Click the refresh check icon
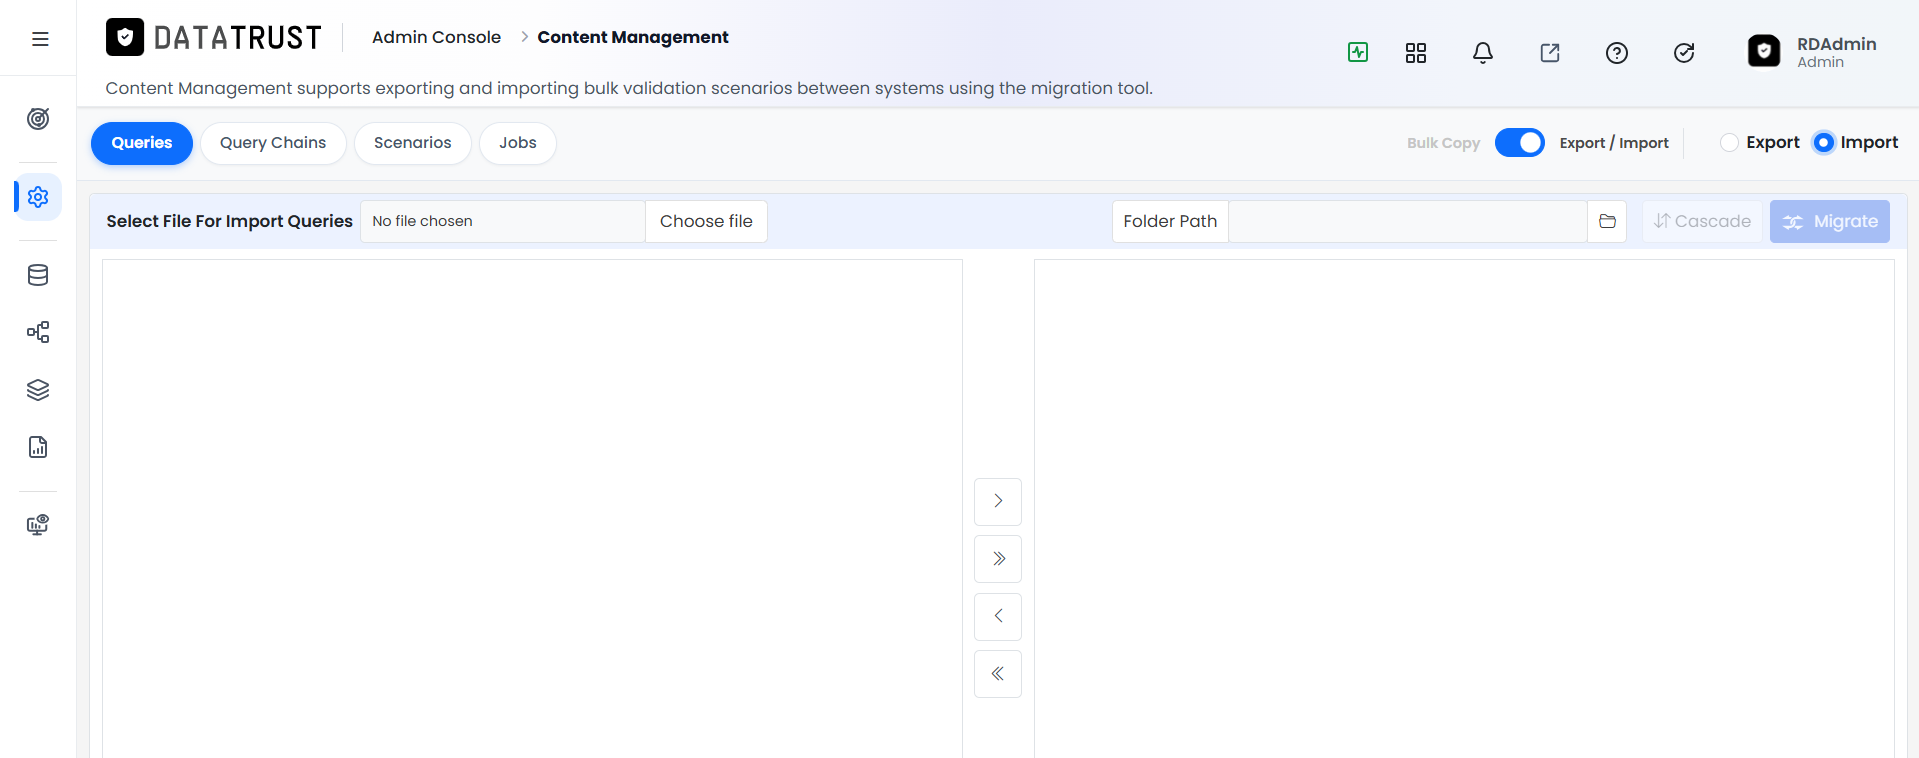The width and height of the screenshot is (1919, 758). (1684, 53)
